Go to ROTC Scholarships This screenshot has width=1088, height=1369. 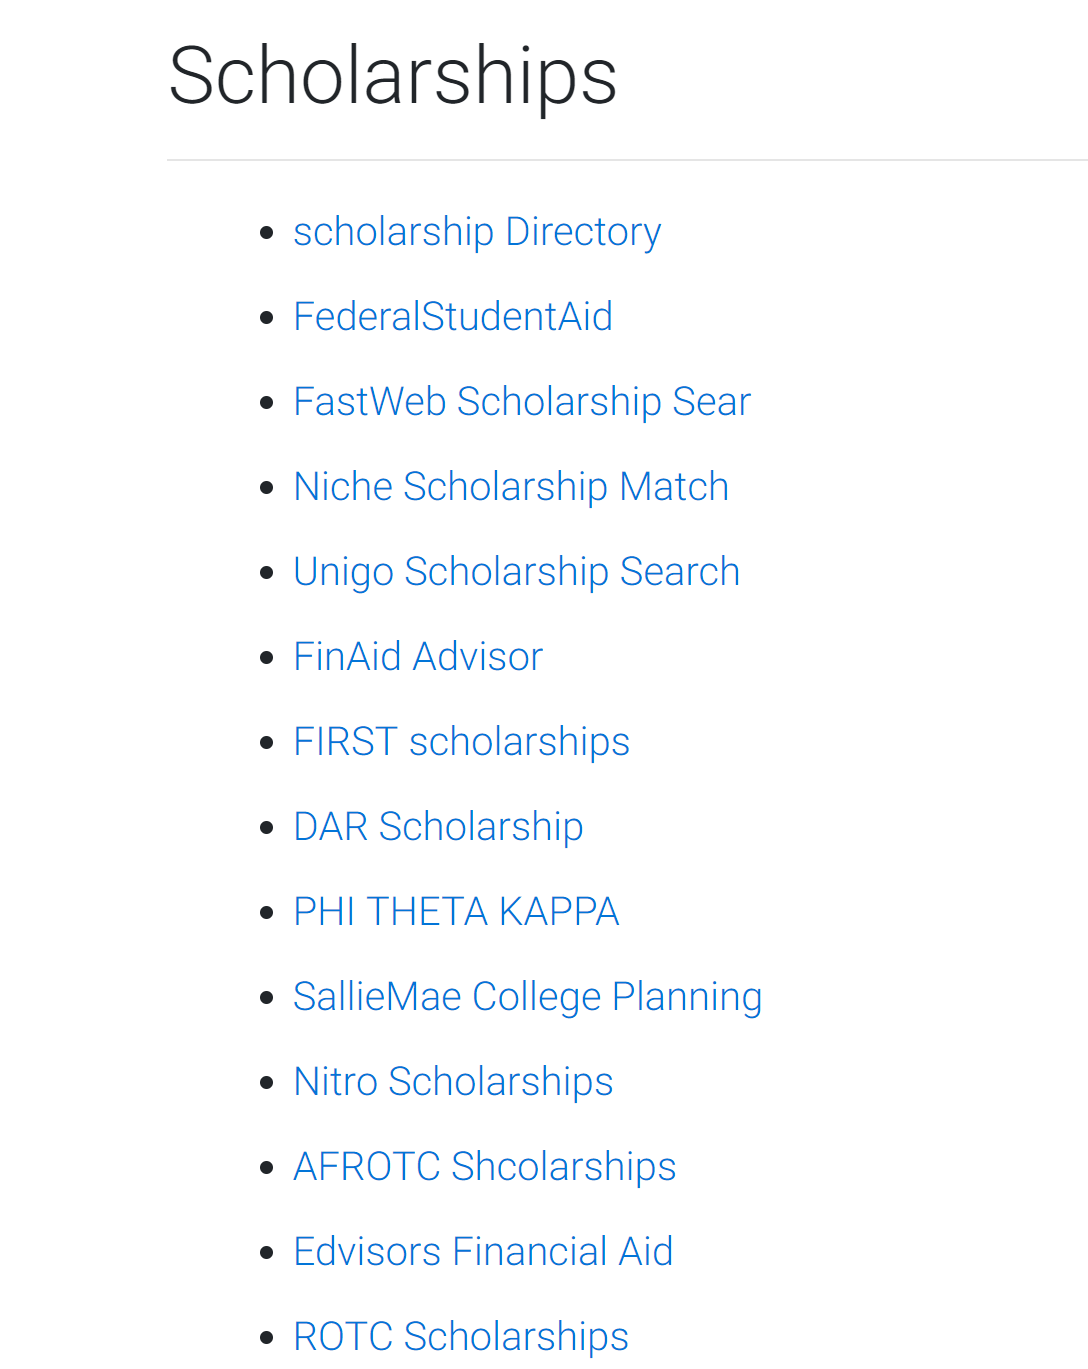[461, 1337]
